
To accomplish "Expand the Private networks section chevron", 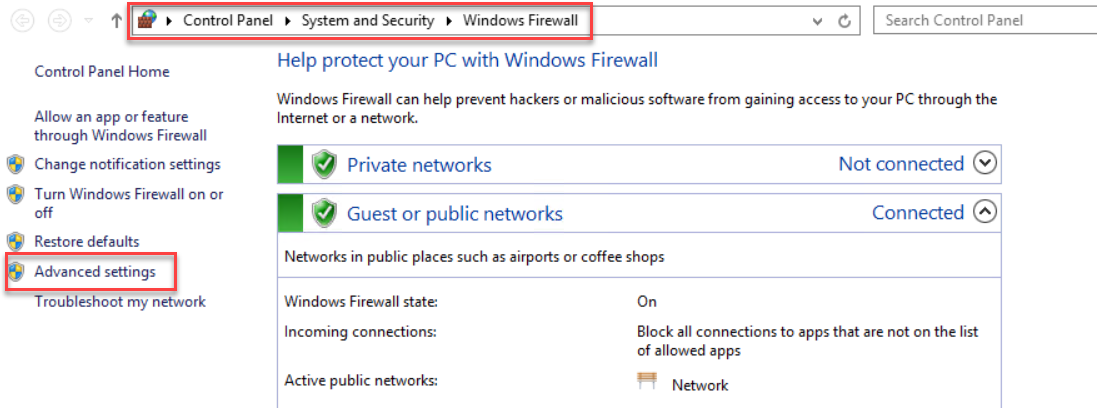I will point(985,164).
